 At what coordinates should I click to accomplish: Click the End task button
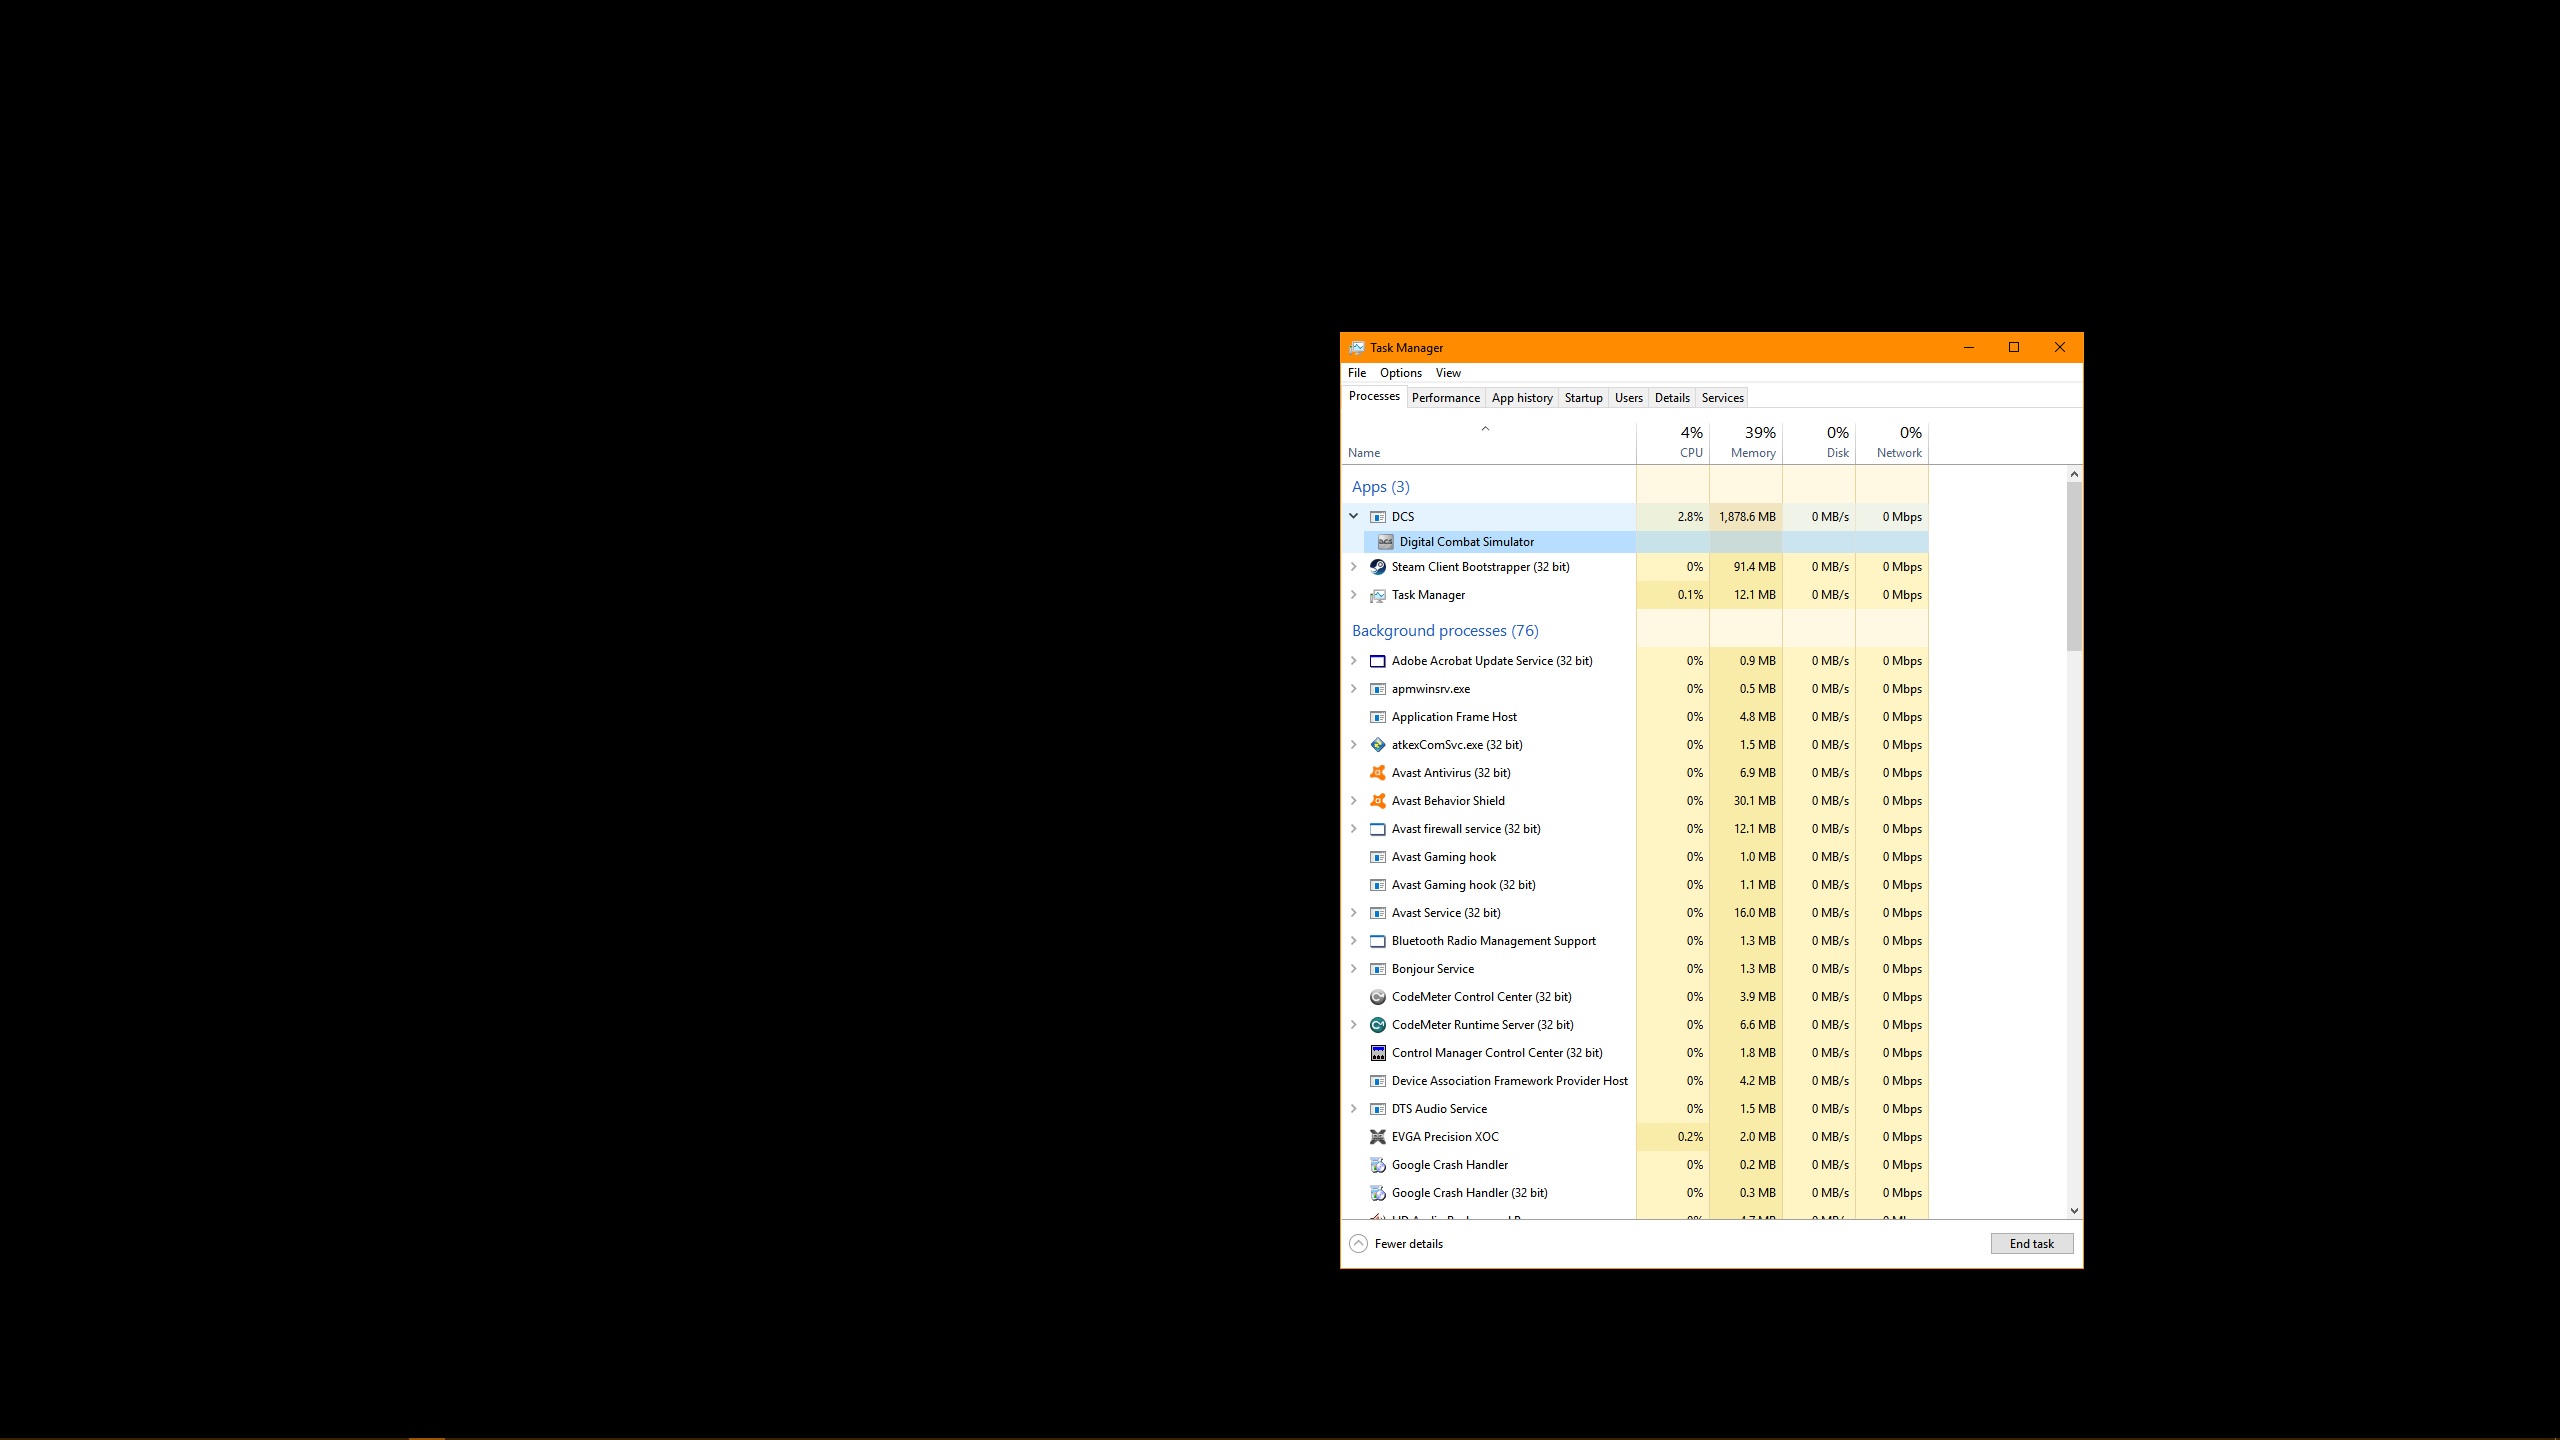2031,1244
